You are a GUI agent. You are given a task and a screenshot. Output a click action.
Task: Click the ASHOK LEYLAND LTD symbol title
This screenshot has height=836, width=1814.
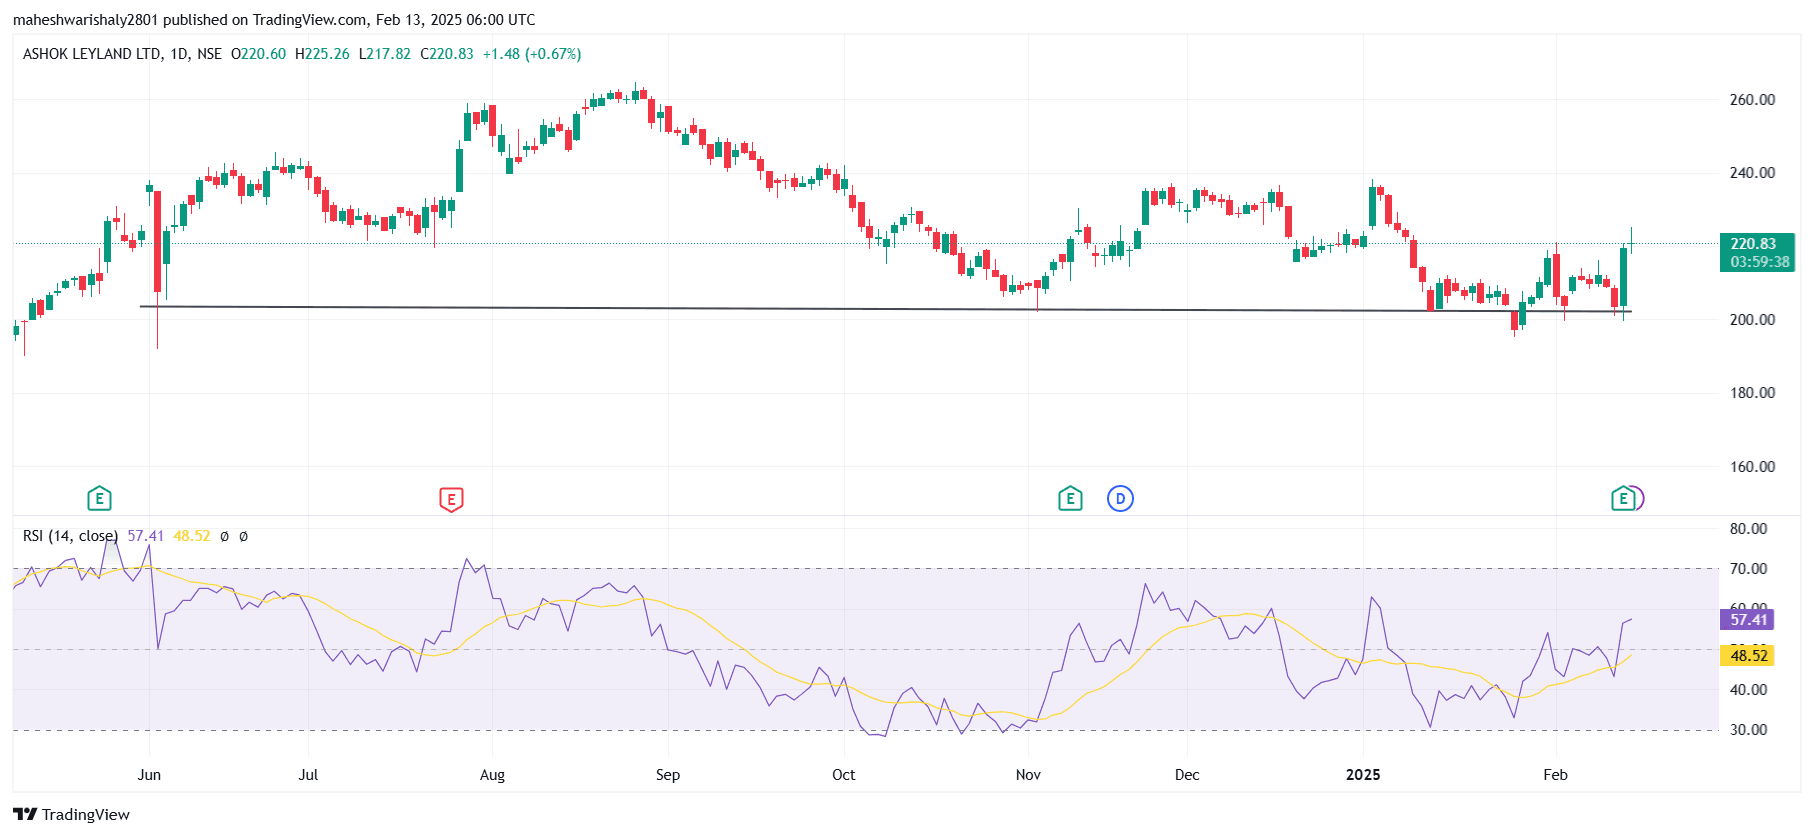[x=92, y=54]
